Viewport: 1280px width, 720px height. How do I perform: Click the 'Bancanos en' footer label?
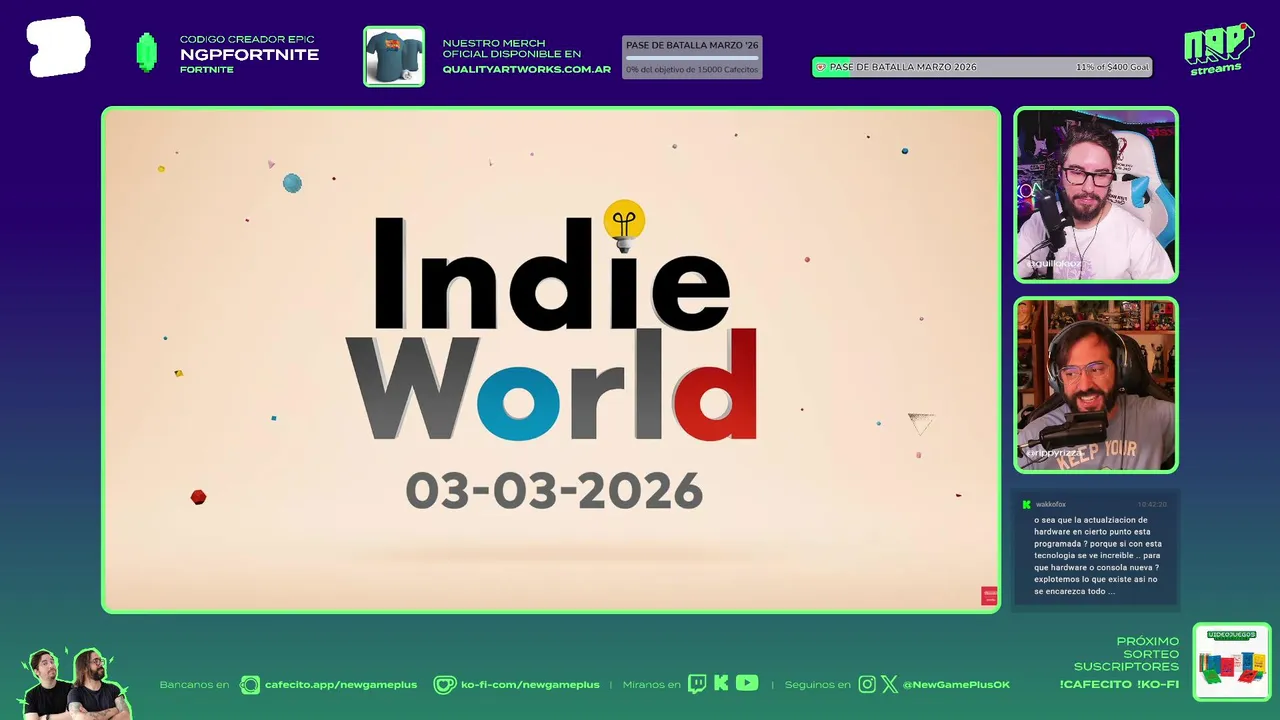tap(194, 685)
